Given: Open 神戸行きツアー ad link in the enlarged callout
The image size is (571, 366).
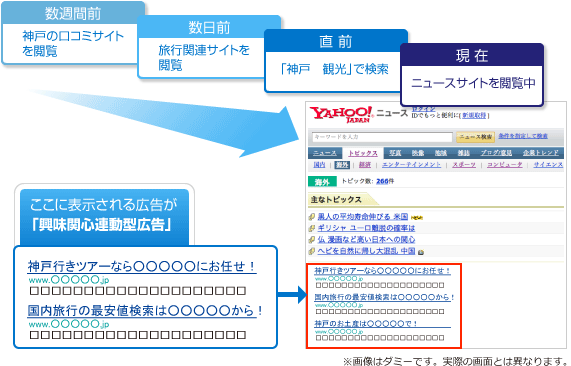Looking at the screenshot, I should (142, 267).
